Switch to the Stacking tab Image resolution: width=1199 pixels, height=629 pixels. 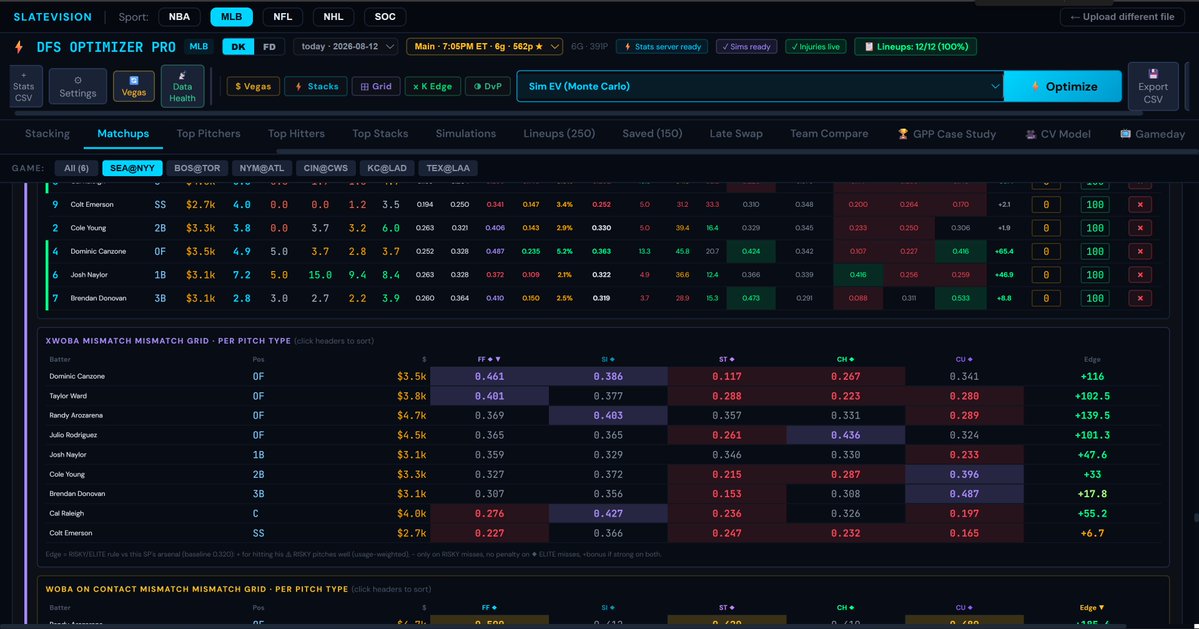pyautogui.click(x=47, y=134)
